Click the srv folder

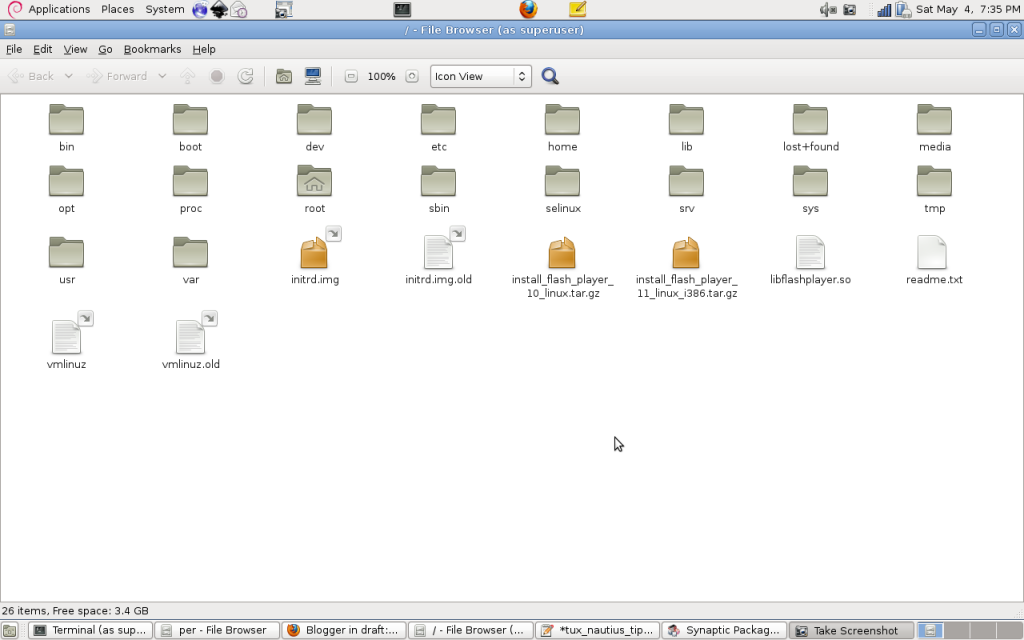[686, 182]
